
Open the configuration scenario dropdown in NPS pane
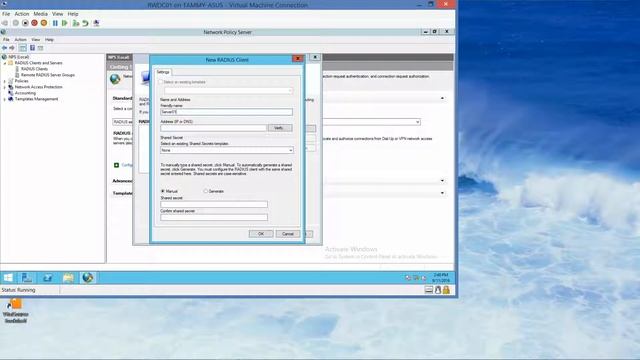click(417, 122)
